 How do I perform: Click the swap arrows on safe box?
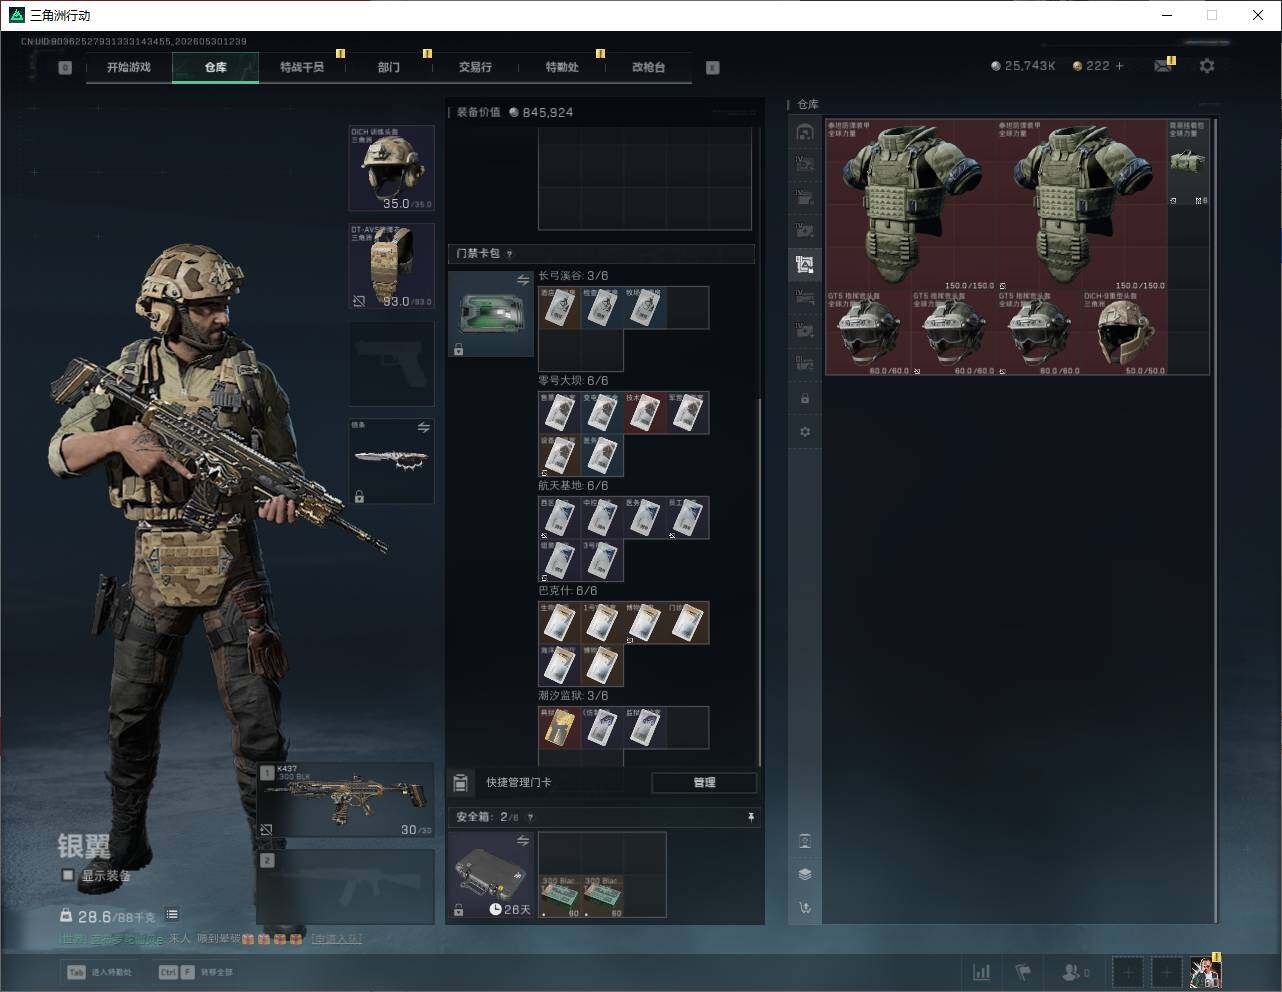tap(522, 842)
